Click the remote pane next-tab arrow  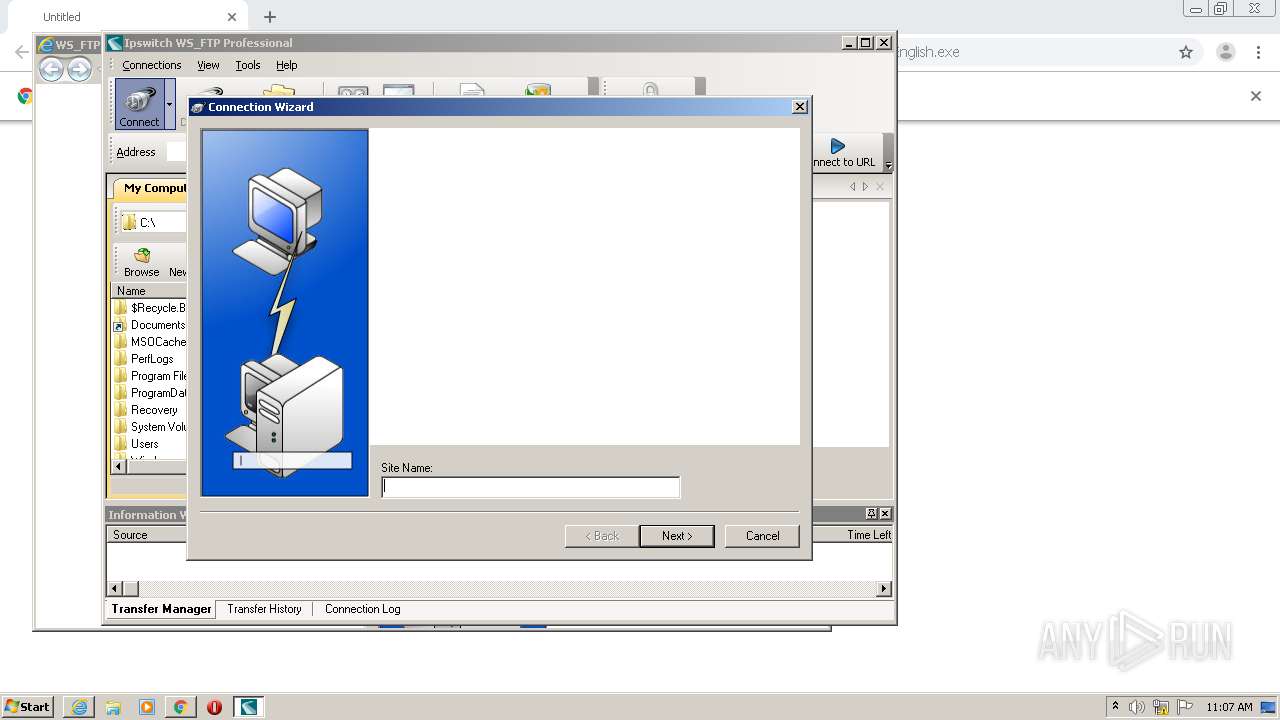pyautogui.click(x=865, y=187)
